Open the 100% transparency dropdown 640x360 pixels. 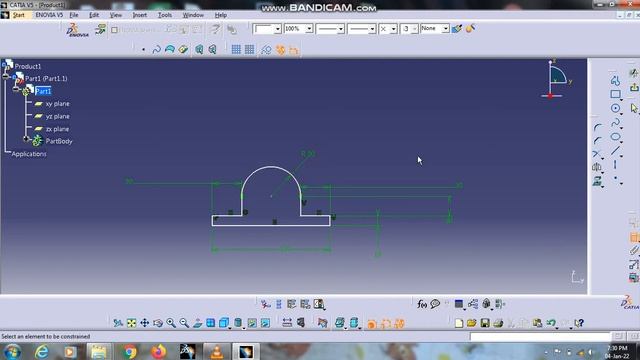pos(309,29)
